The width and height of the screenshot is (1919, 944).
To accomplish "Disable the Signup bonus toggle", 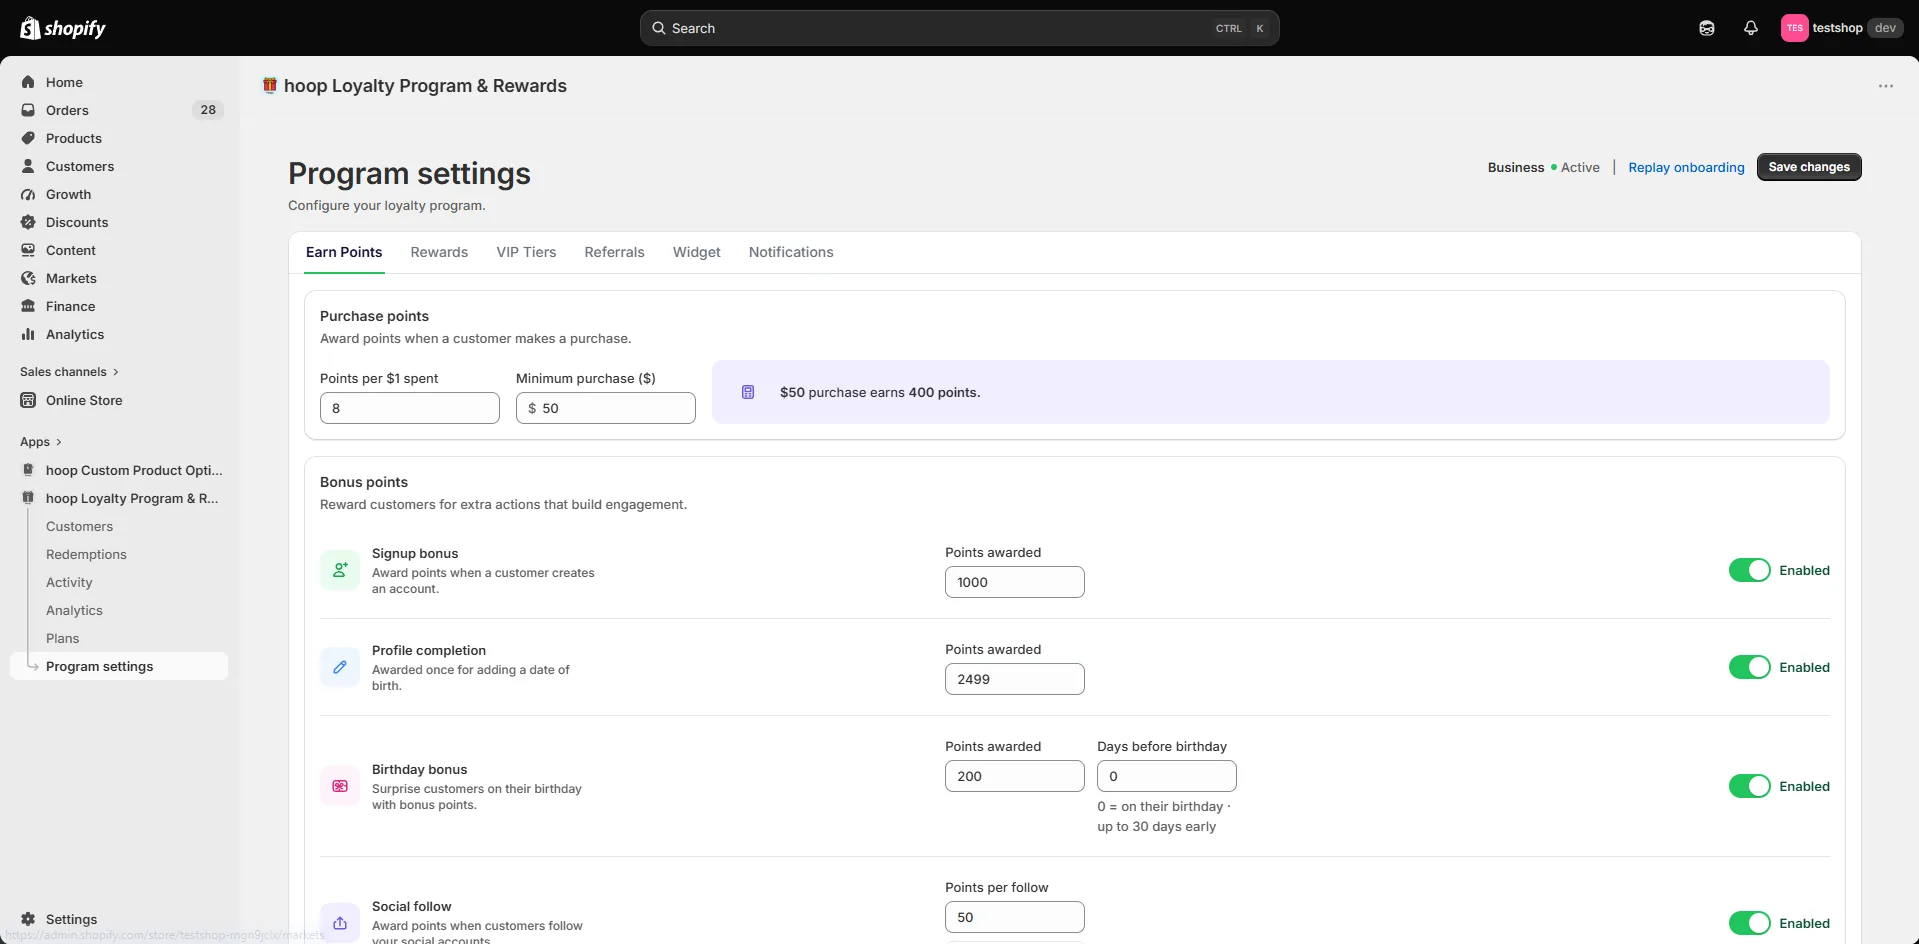I will click(x=1749, y=570).
